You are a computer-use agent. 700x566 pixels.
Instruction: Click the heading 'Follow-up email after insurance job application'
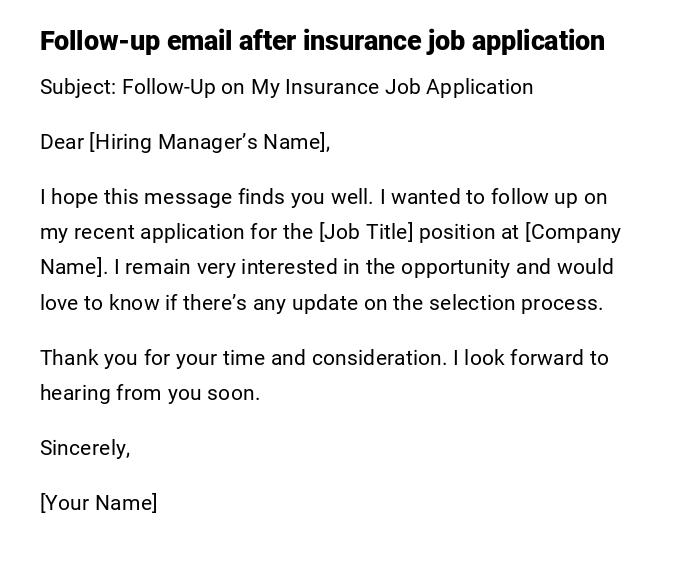click(322, 41)
